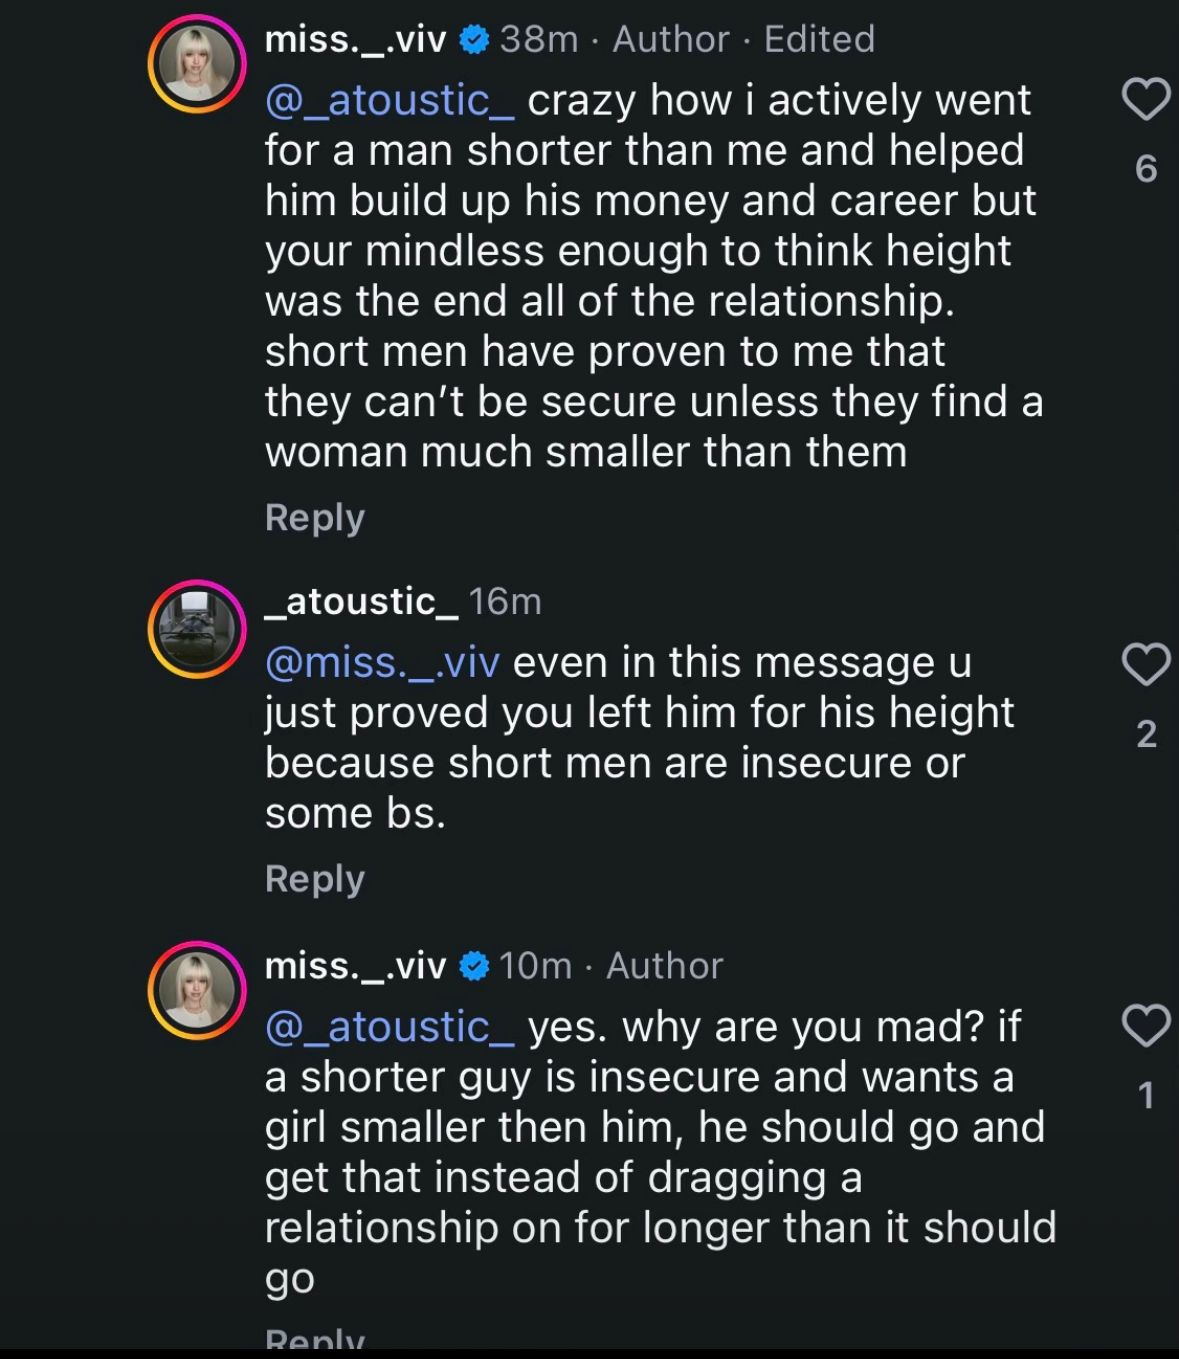1179x1359 pixels.
Task: Tap verified badge next to 38m timestamp
Action: (x=474, y=40)
